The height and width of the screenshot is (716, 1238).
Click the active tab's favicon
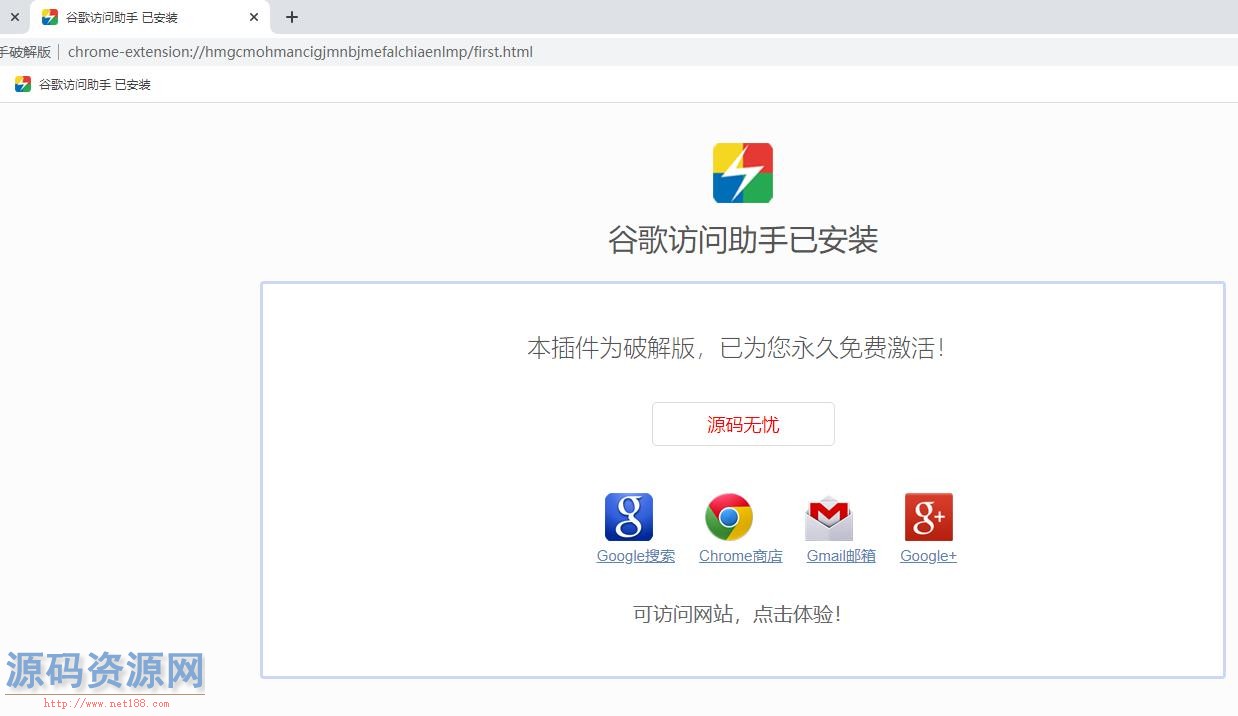pos(50,17)
